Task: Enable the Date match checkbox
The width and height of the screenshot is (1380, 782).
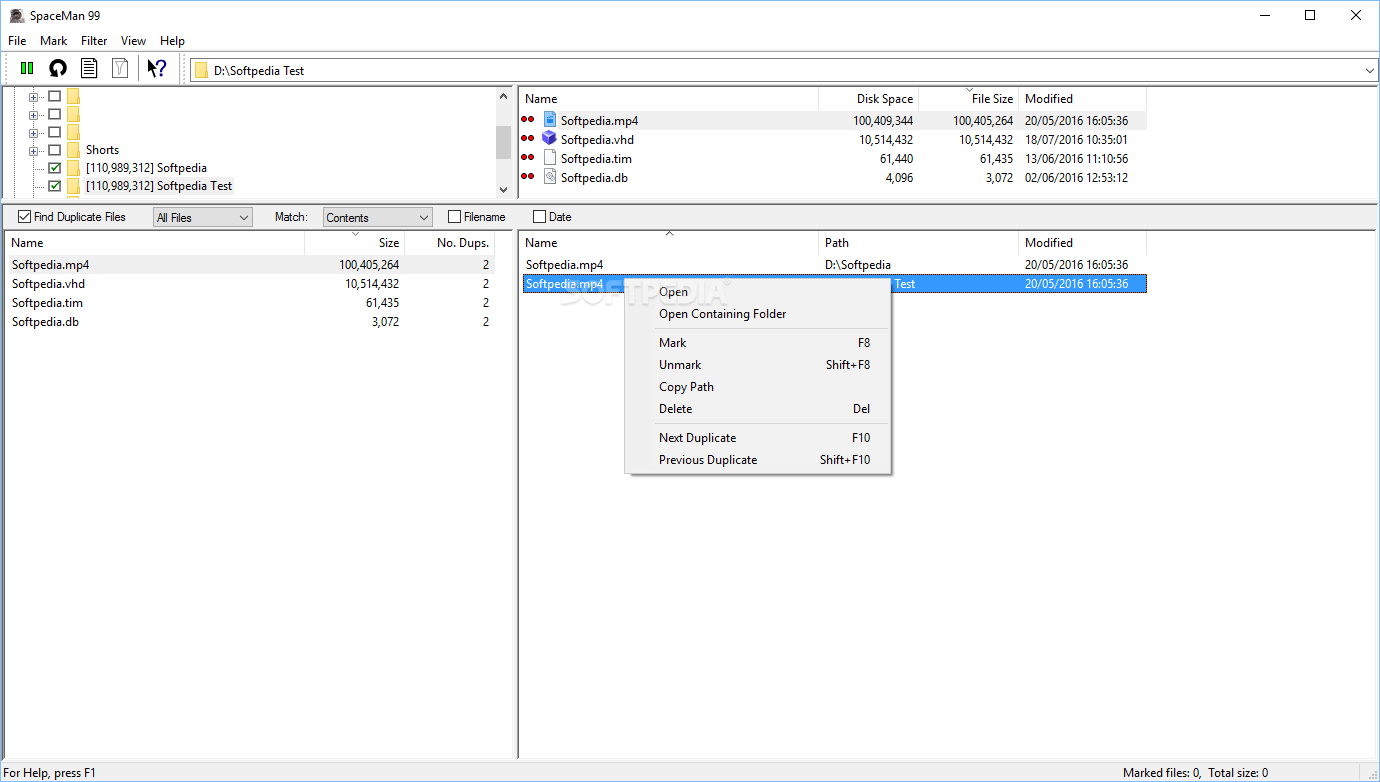Action: [539, 217]
